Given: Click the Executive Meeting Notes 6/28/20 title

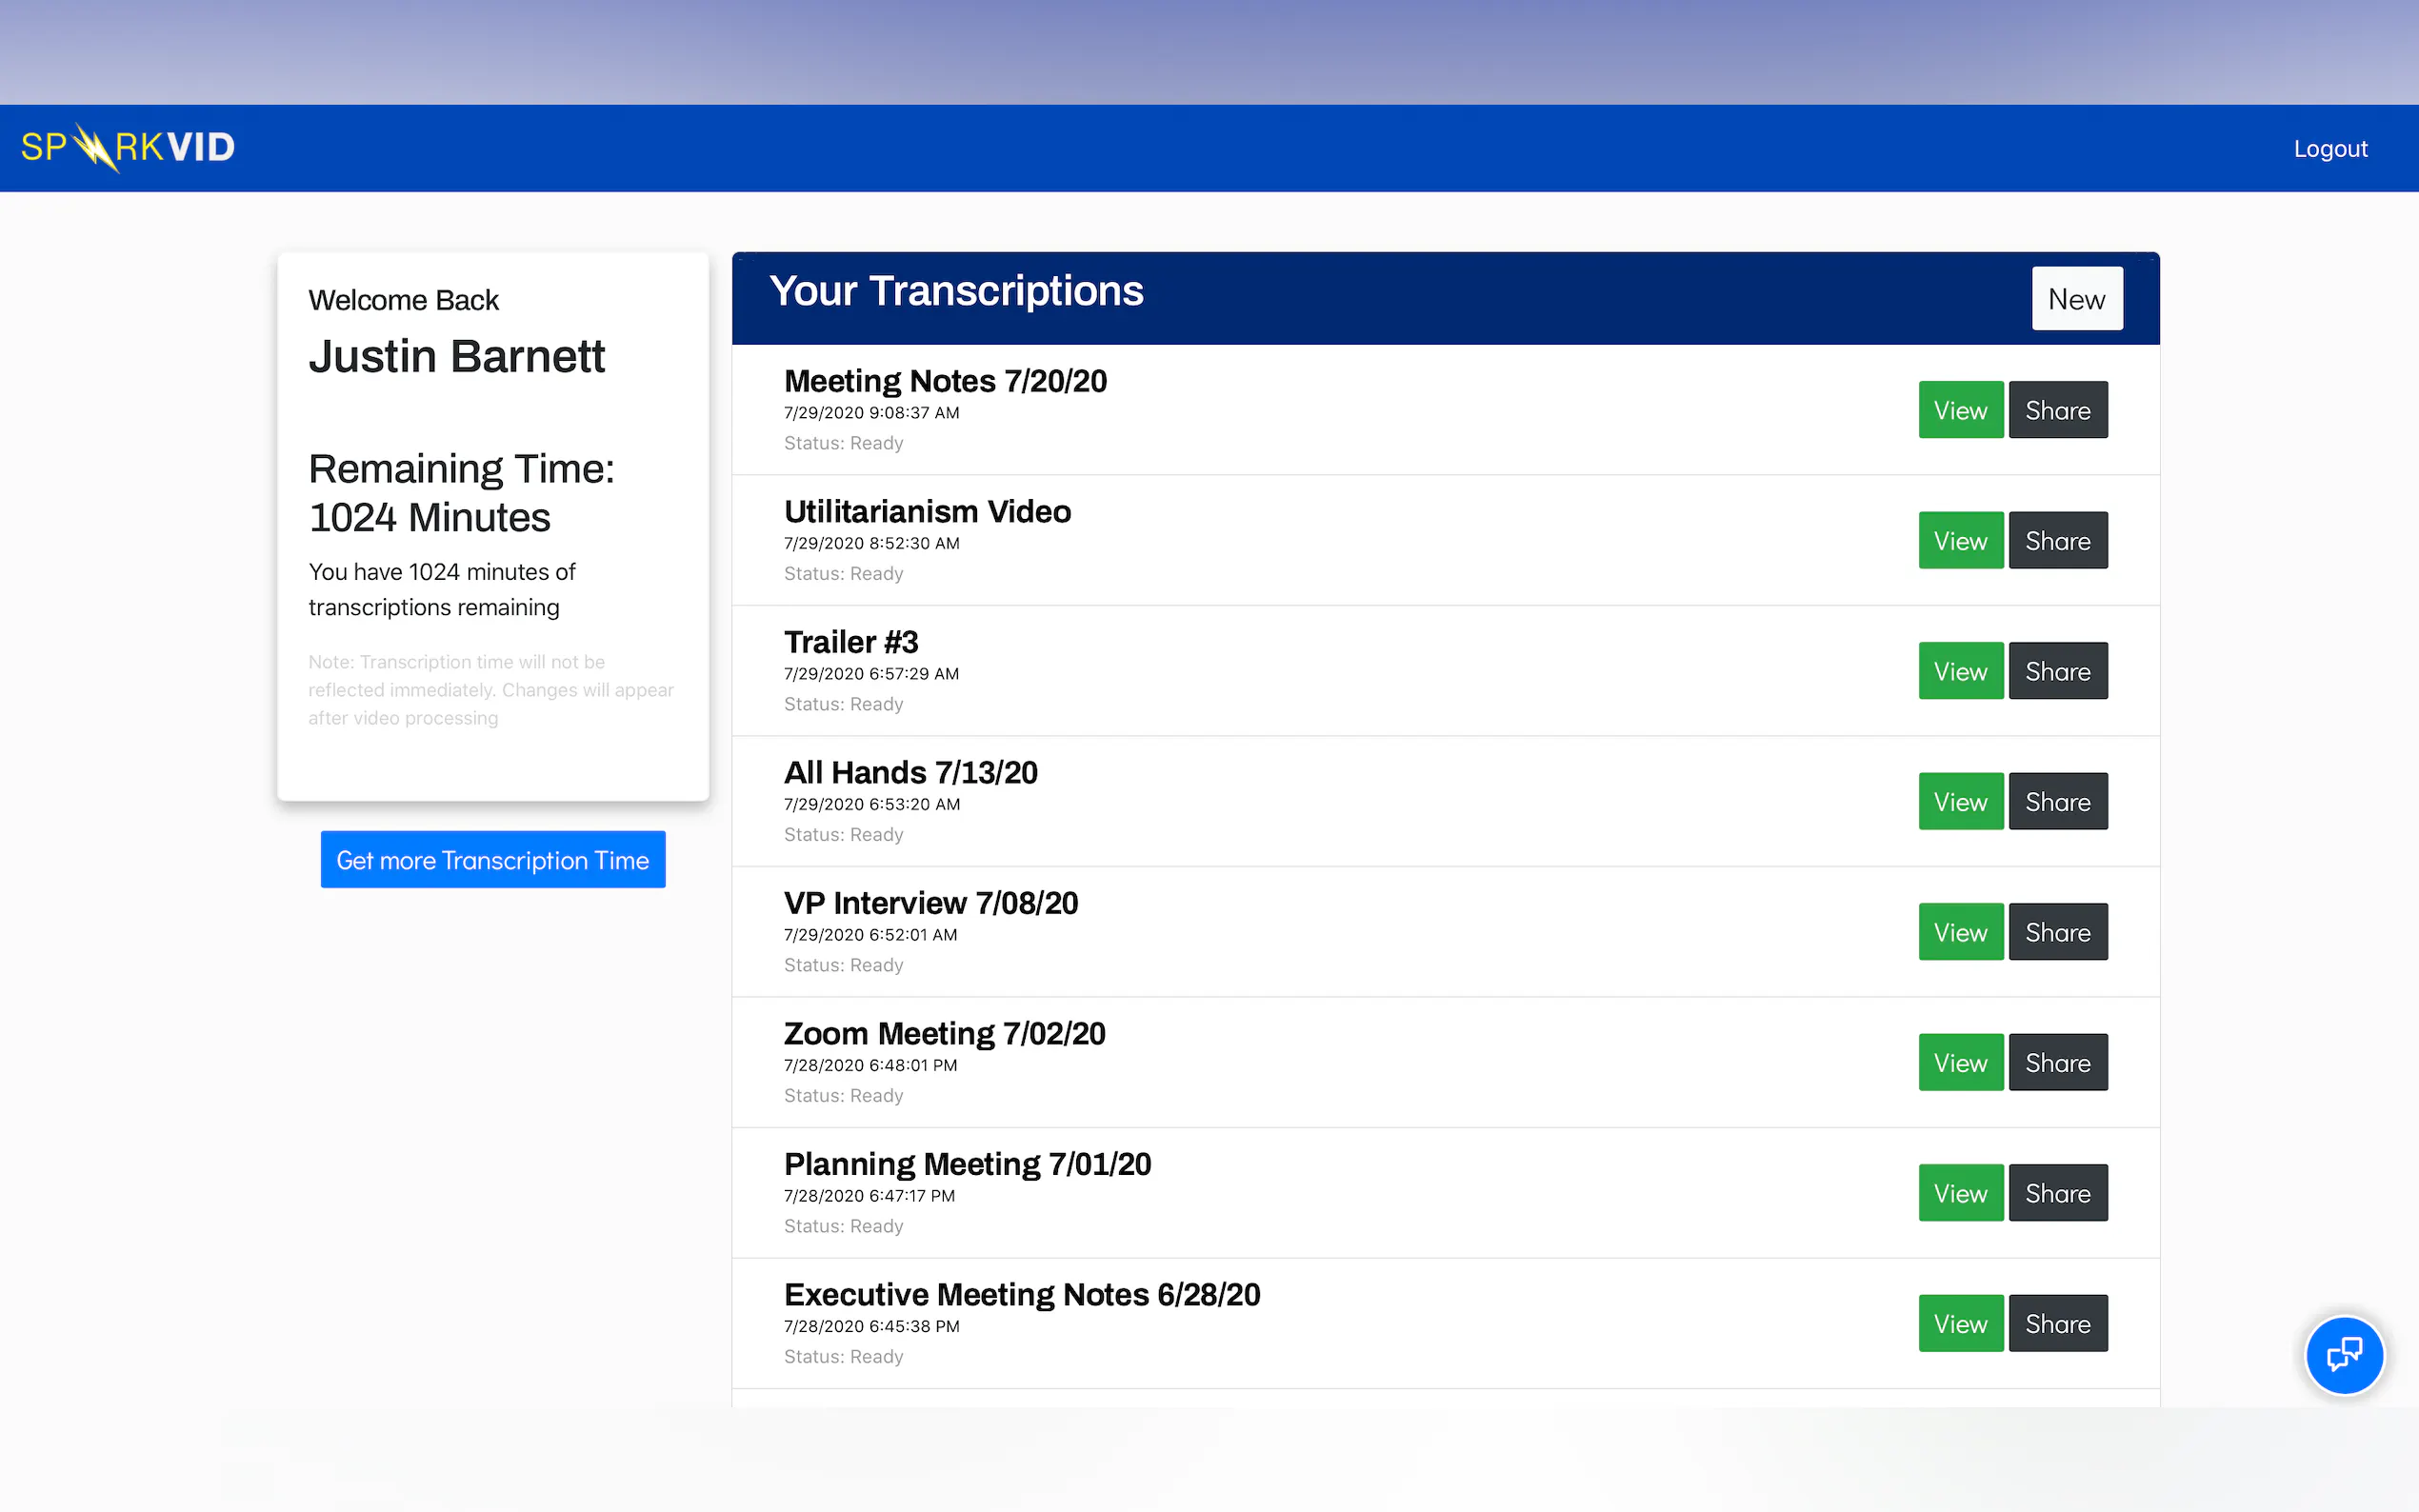Looking at the screenshot, I should coord(1021,1294).
